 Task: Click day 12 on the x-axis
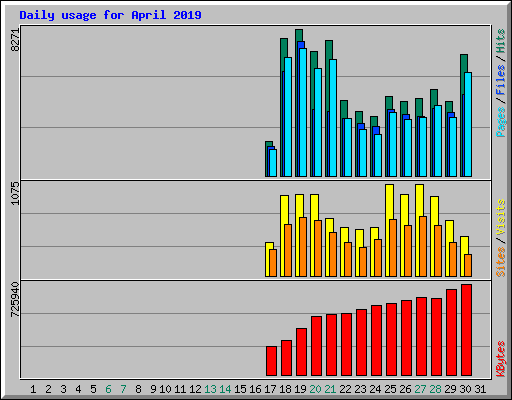tap(195, 389)
